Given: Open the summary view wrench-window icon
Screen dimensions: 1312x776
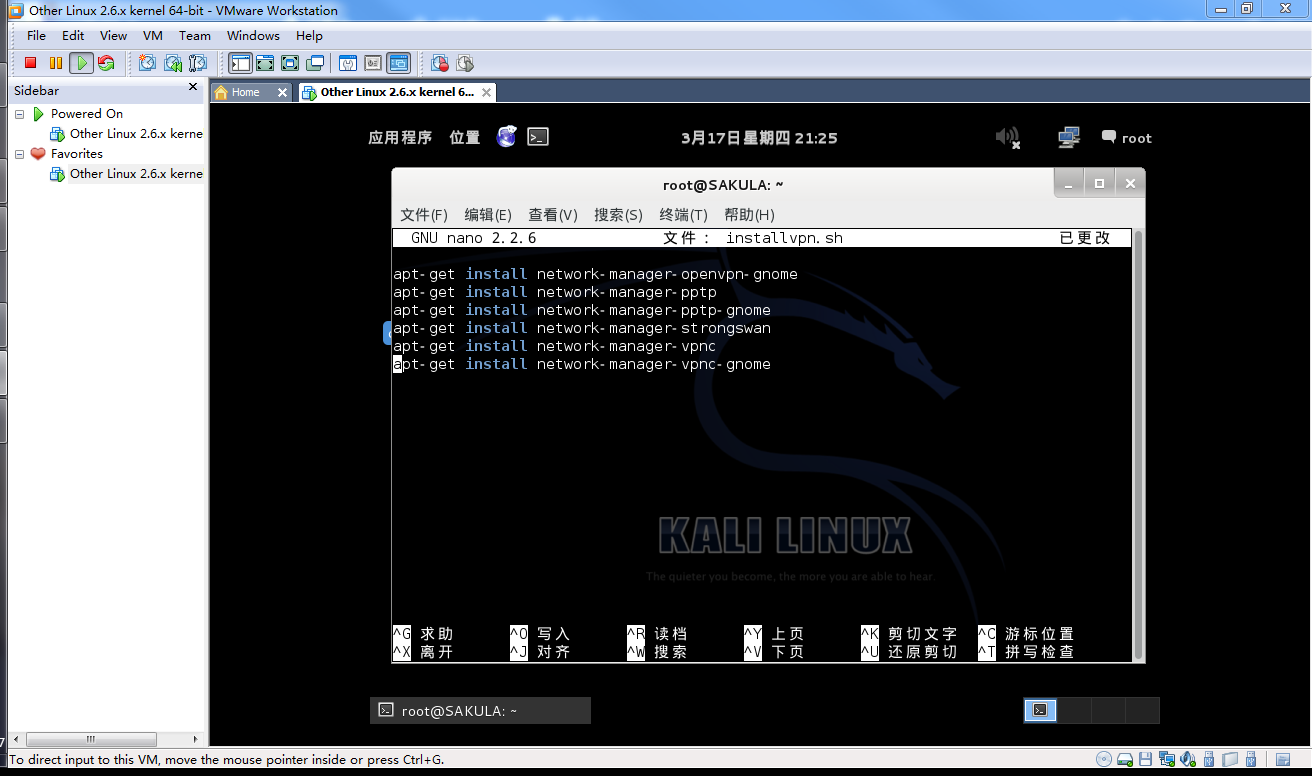Looking at the screenshot, I should (x=348, y=63).
